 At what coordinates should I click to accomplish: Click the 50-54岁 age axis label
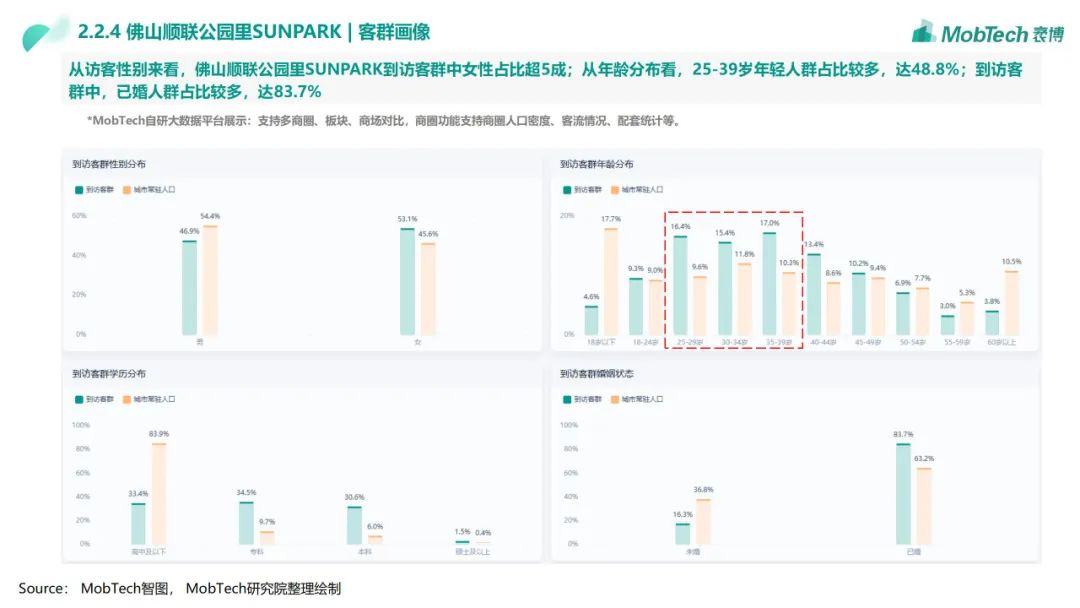pyautogui.click(x=913, y=342)
